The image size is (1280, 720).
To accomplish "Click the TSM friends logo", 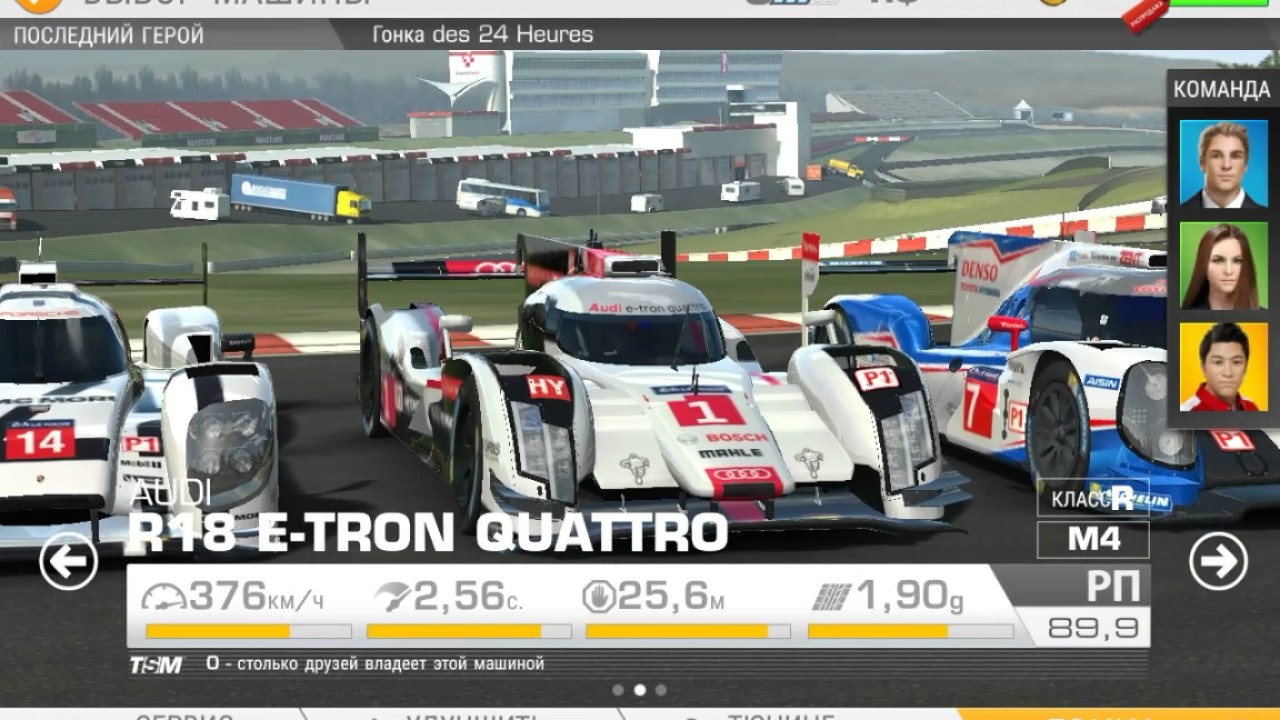I will point(156,665).
